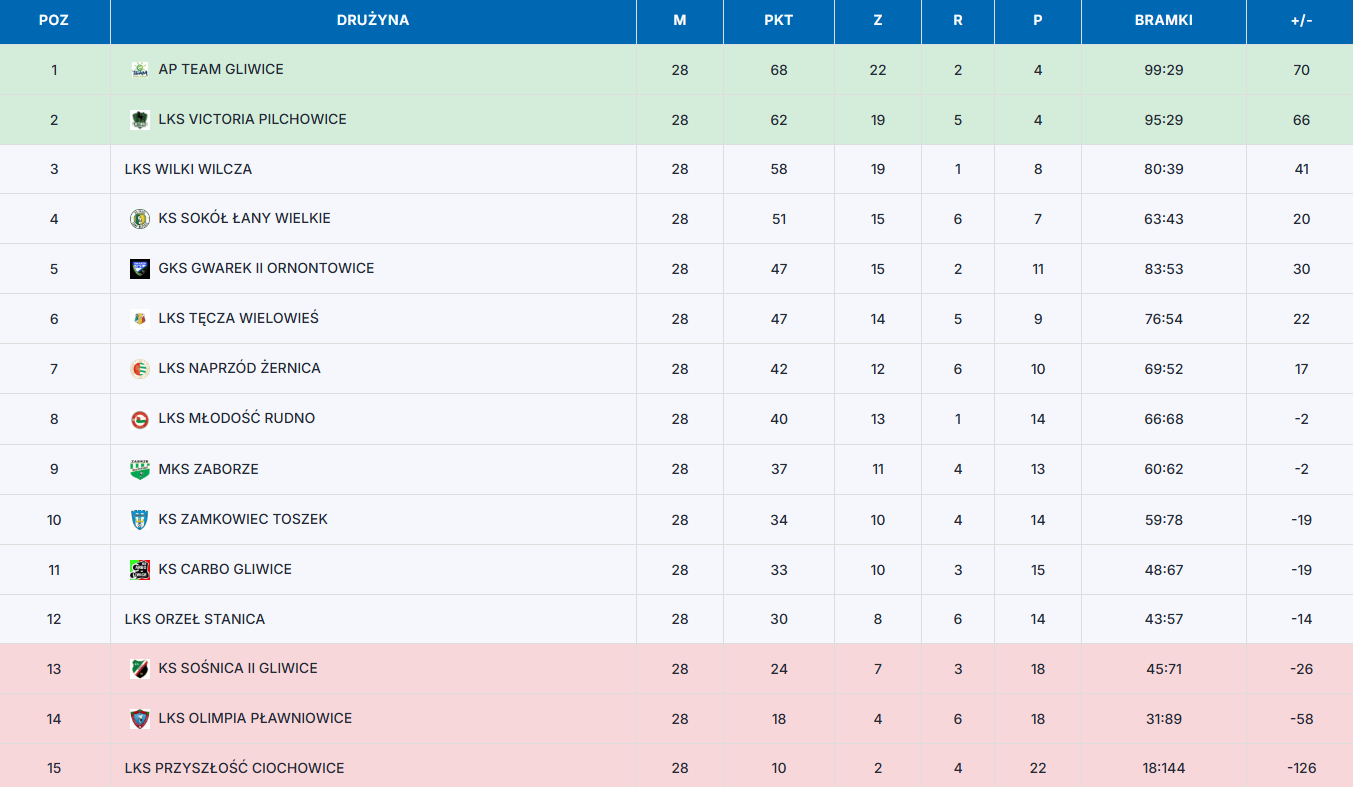
Task: Click the KS Zamkowiec Toszek shield icon
Action: (140, 520)
